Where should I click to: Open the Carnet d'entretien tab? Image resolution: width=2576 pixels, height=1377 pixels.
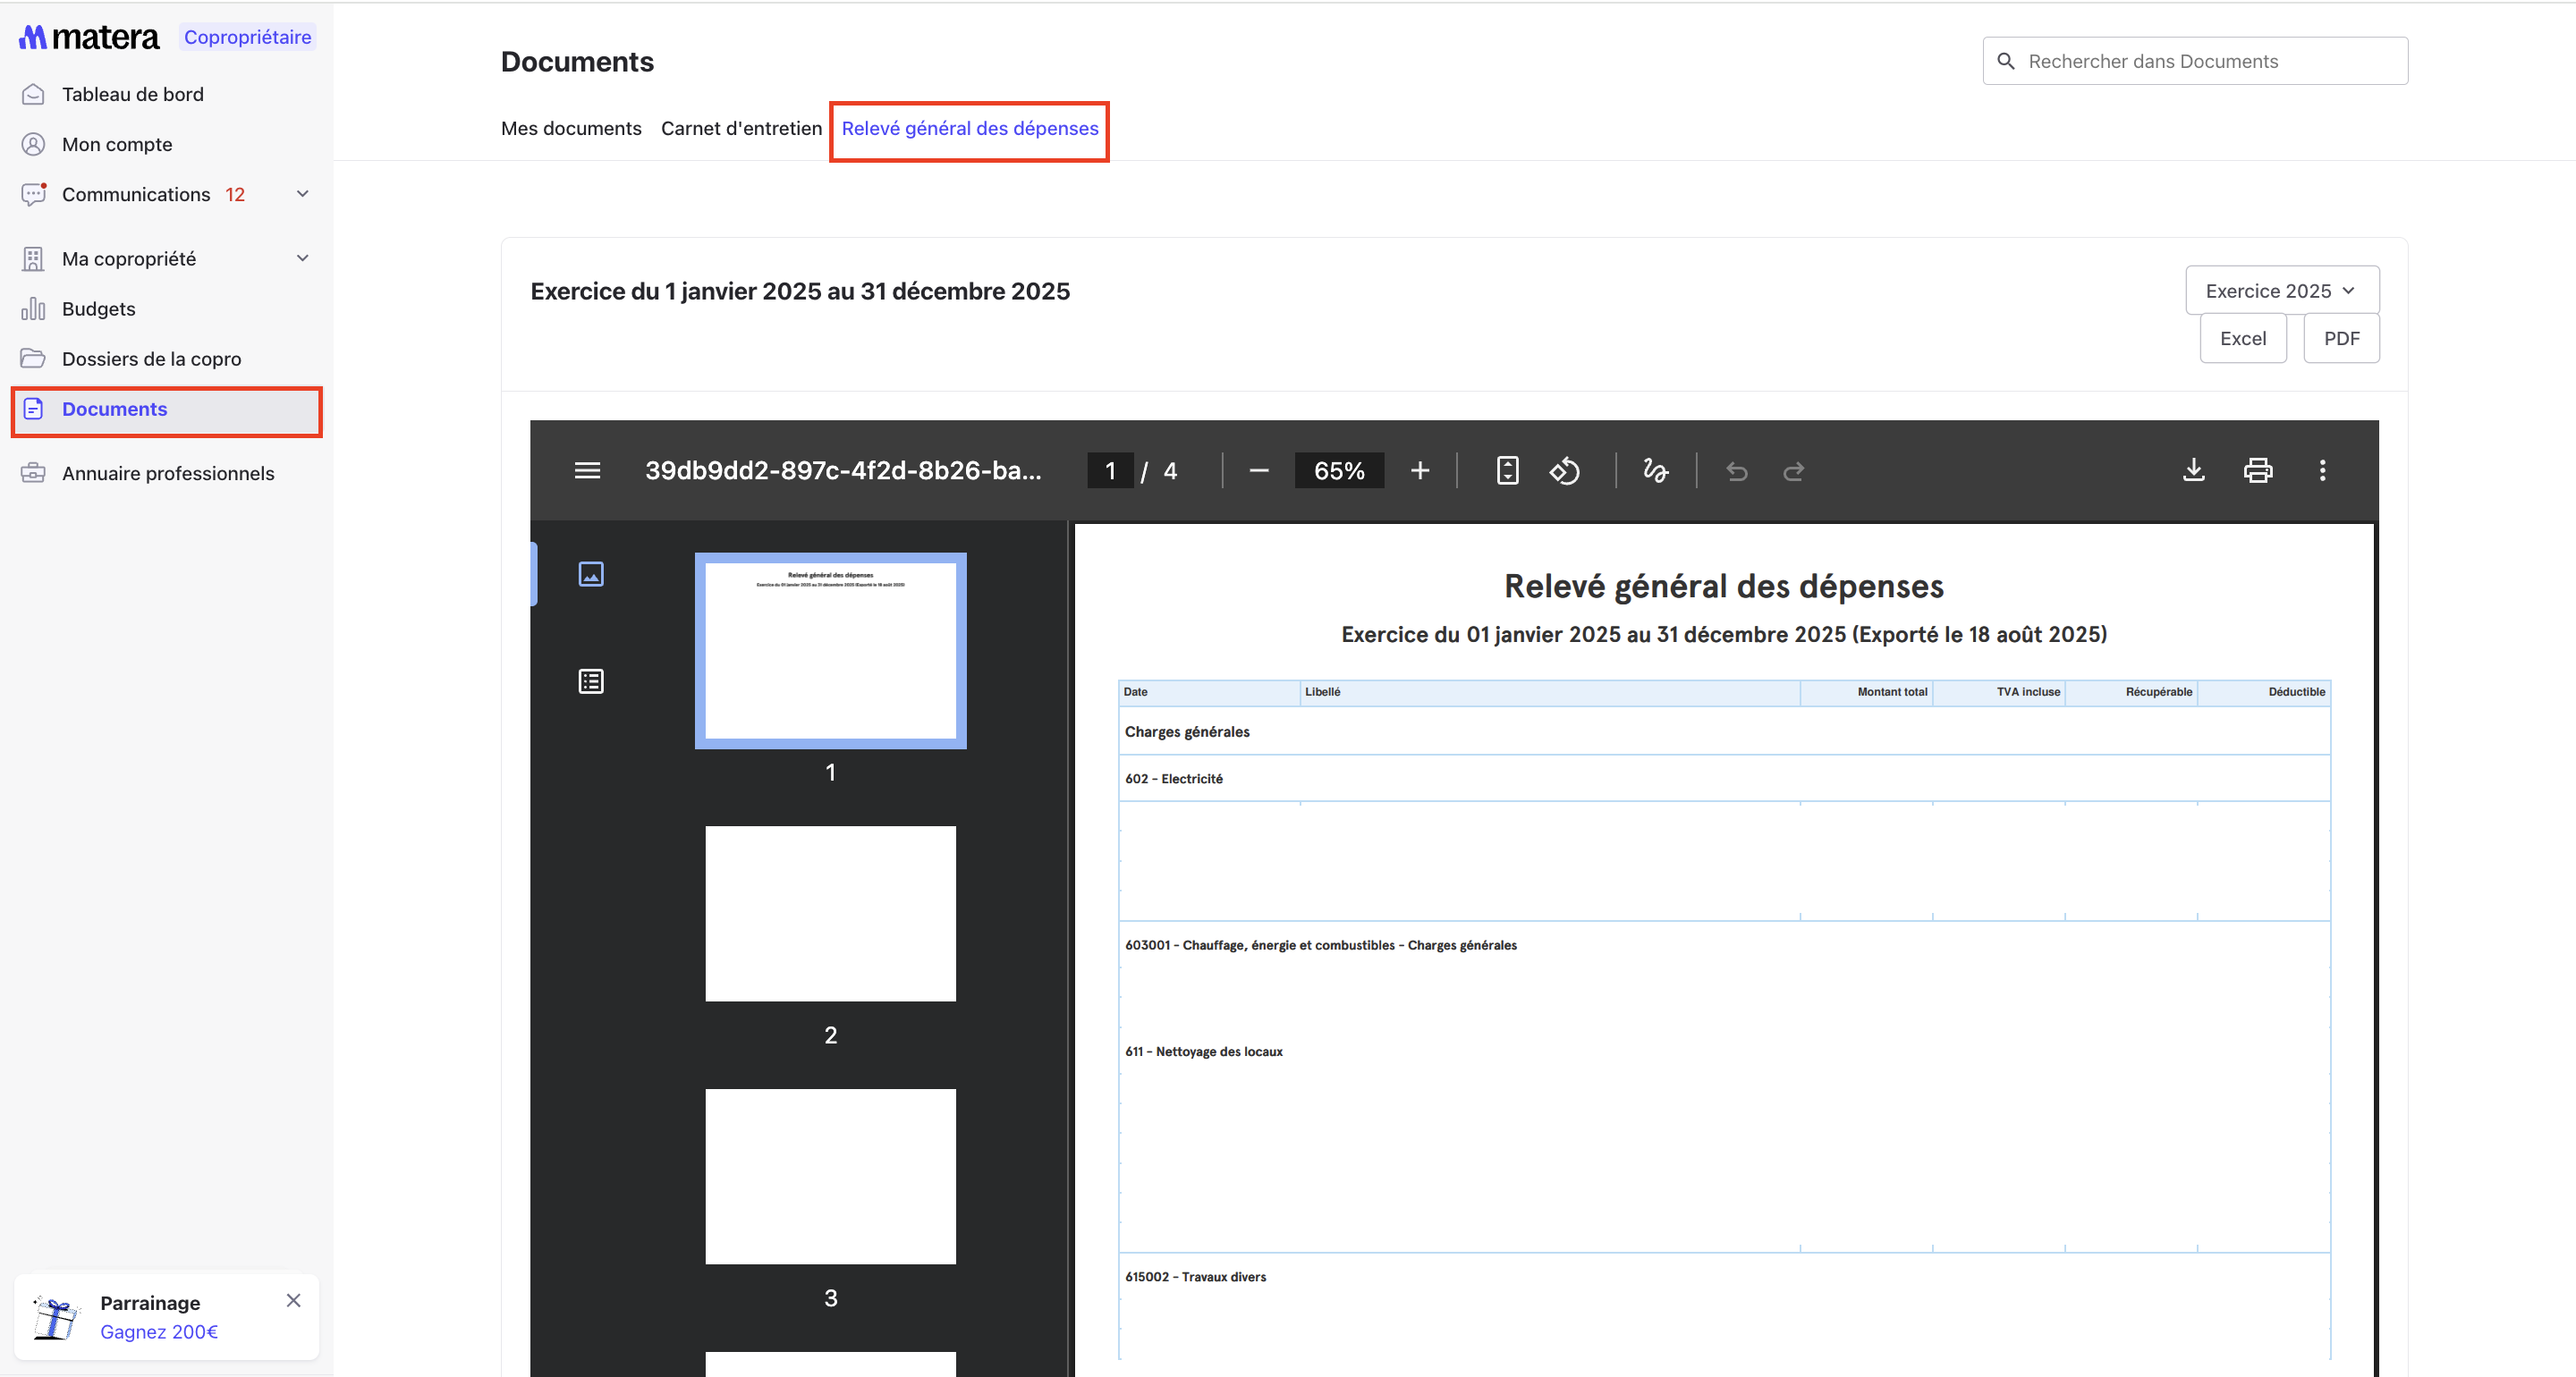coord(741,128)
